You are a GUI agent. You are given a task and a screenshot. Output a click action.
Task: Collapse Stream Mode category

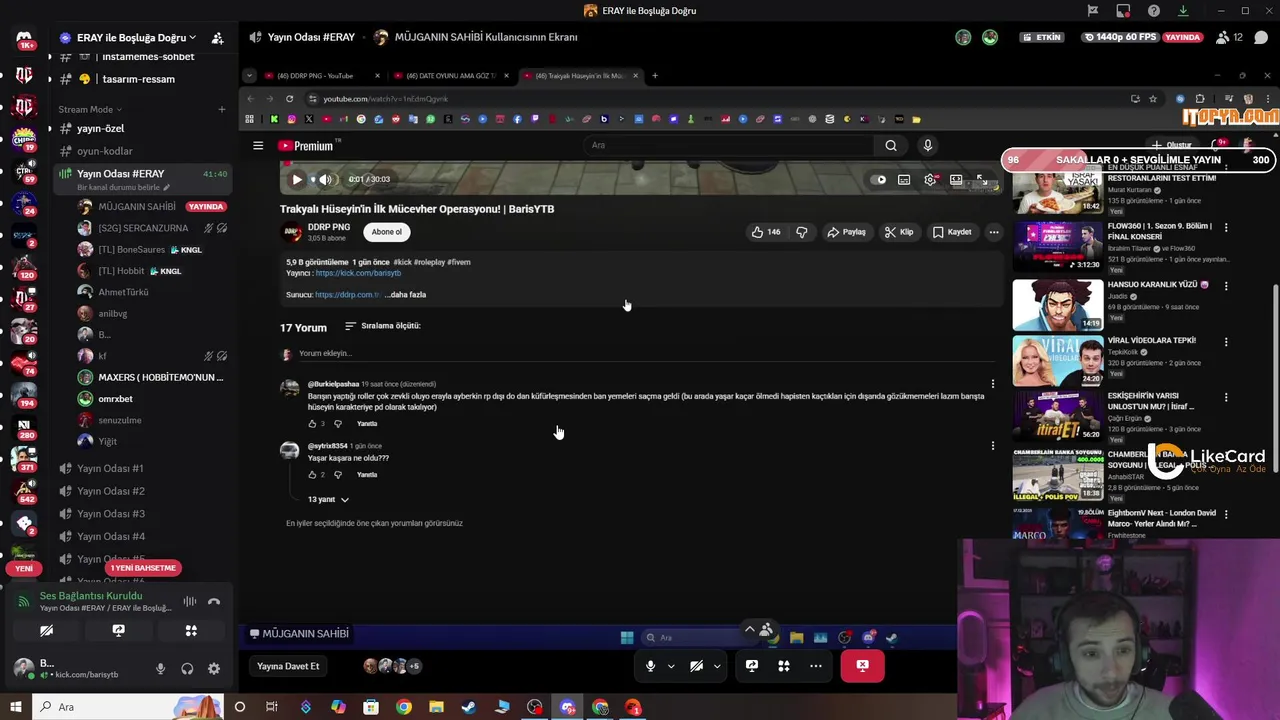point(89,109)
